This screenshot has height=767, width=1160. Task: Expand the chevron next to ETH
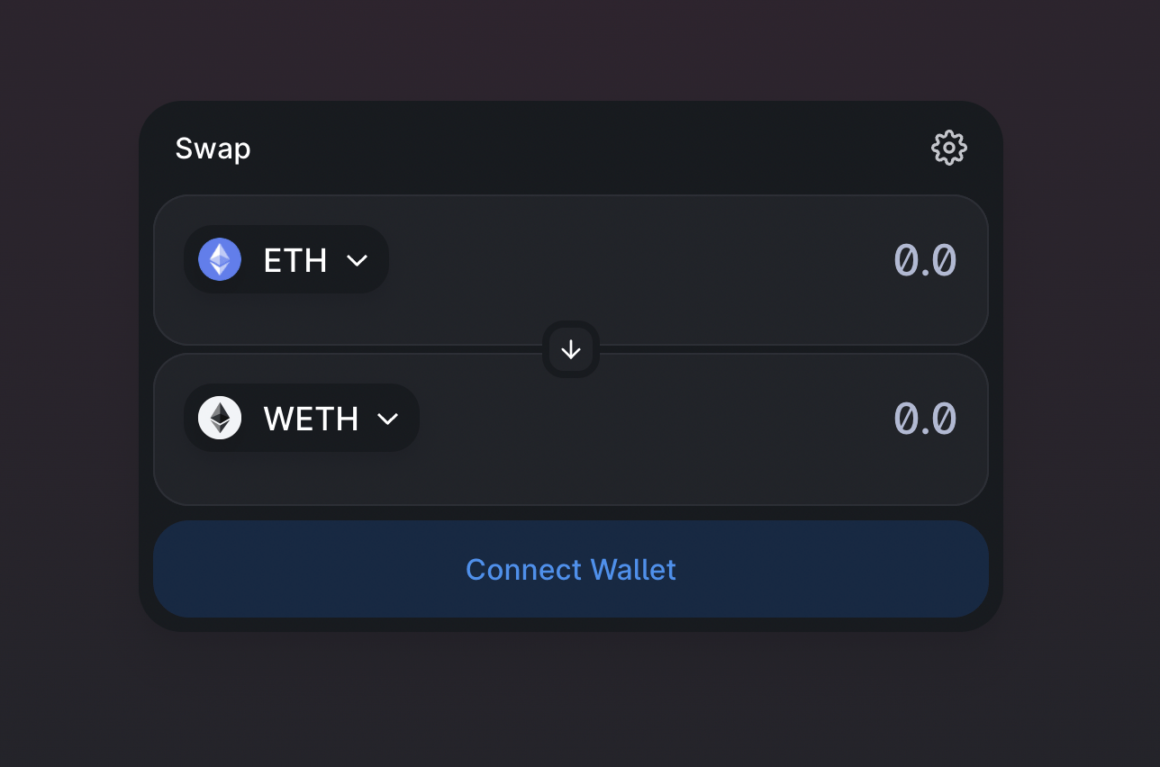(359, 260)
